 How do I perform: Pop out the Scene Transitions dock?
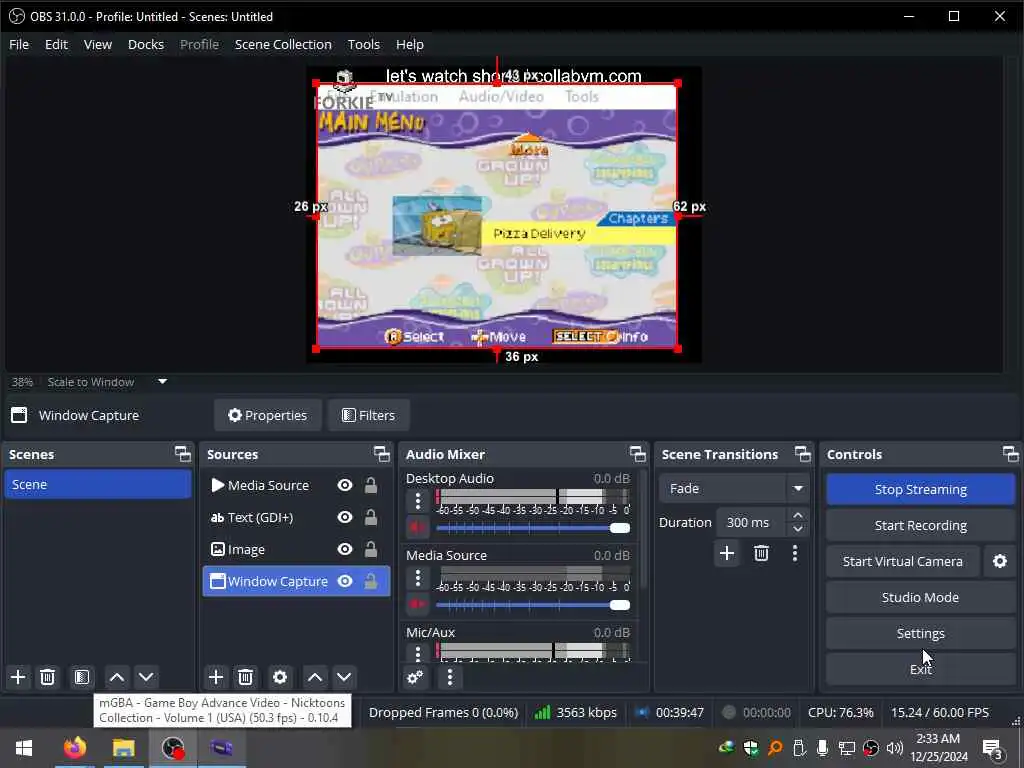803,454
